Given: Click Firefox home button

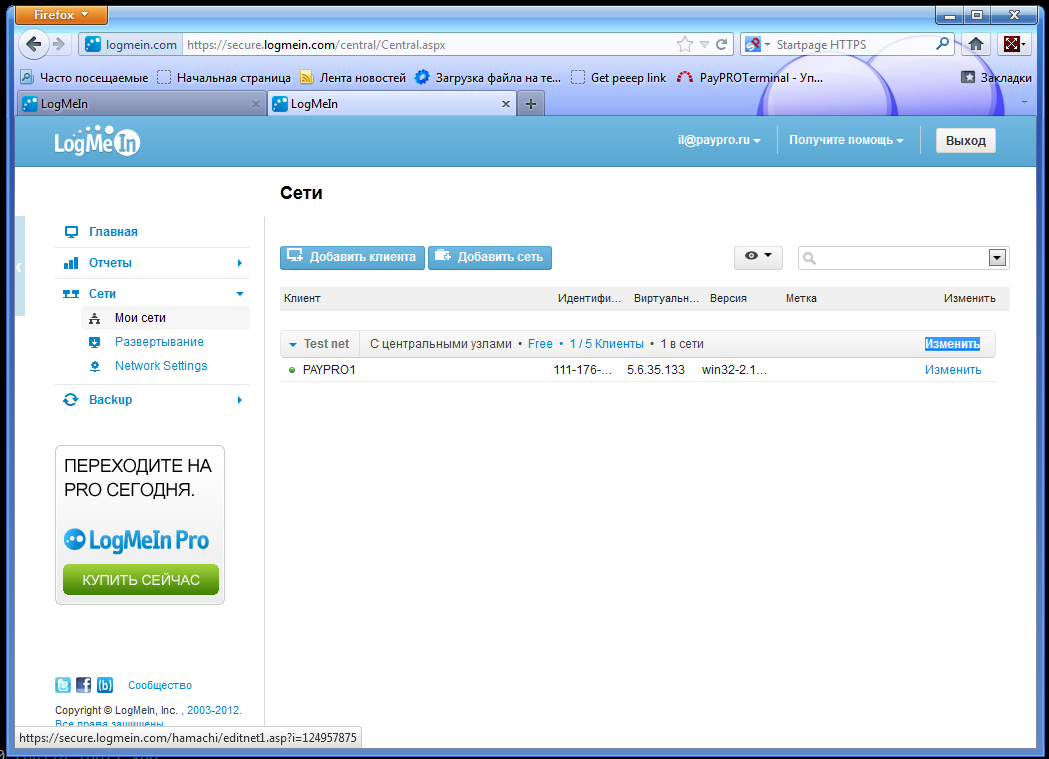Looking at the screenshot, I should tap(976, 44).
